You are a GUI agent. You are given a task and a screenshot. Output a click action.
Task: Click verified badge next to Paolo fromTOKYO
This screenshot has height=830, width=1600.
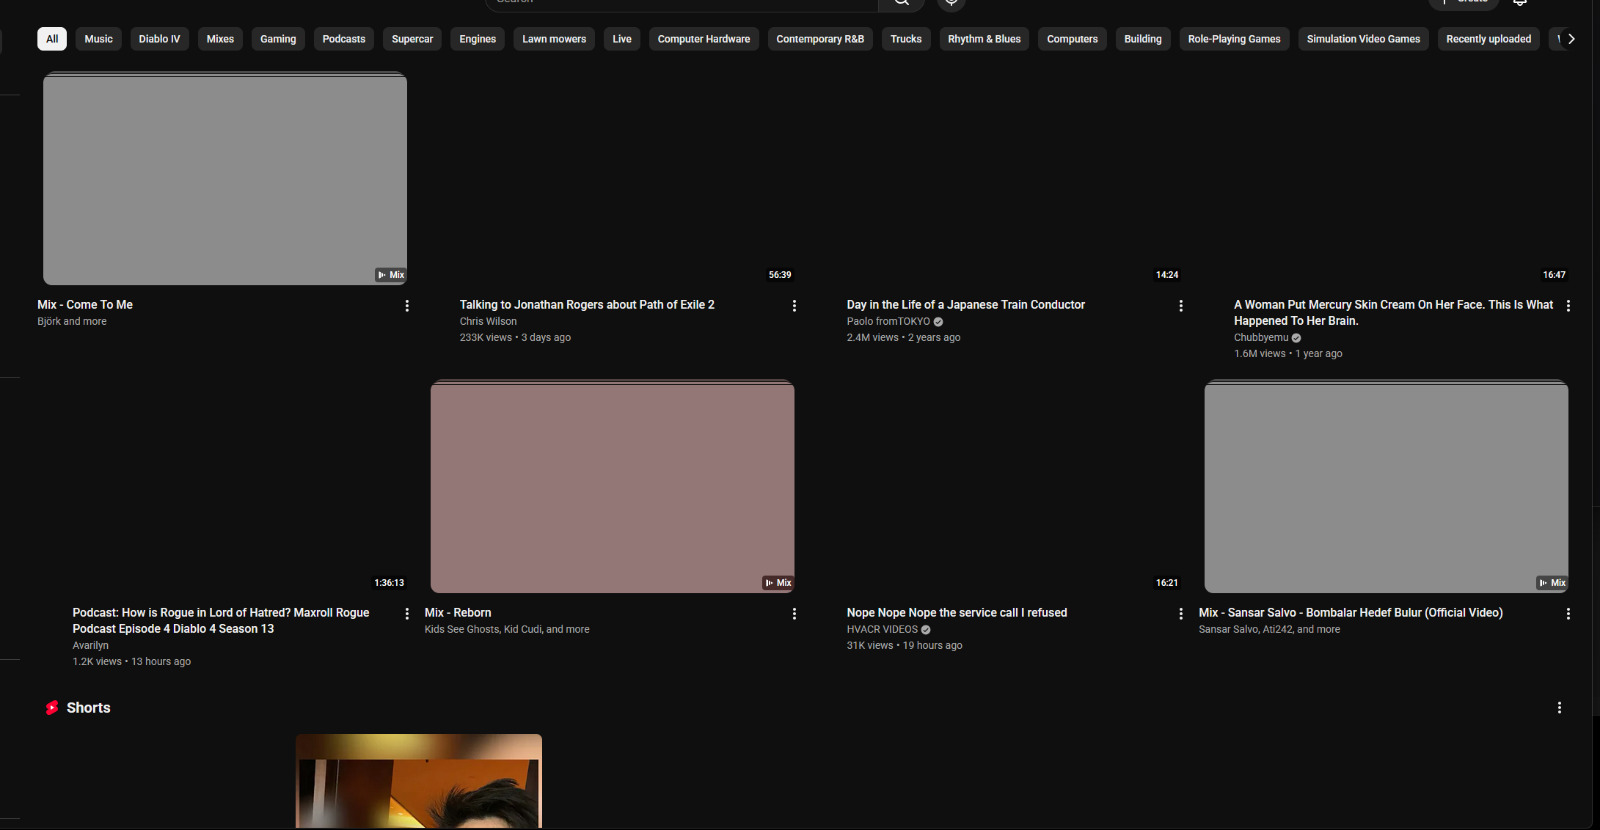pyautogui.click(x=938, y=322)
